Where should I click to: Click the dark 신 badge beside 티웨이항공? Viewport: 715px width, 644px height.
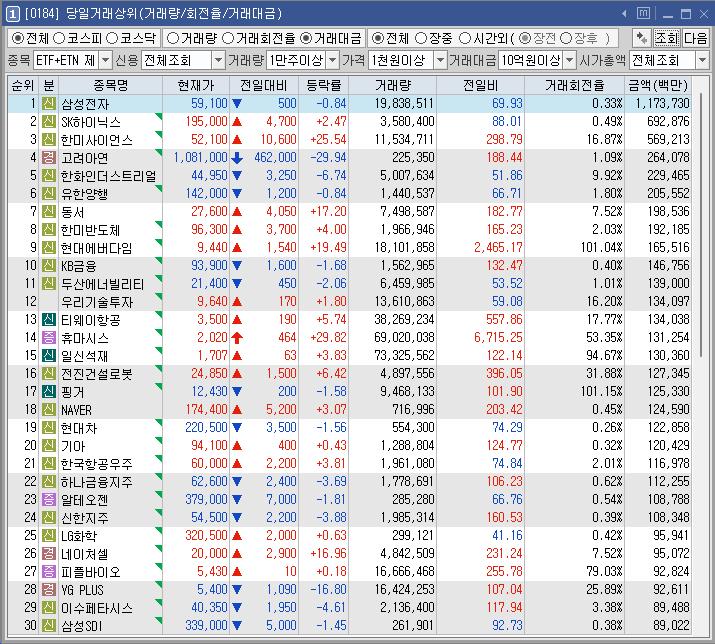pos(49,320)
